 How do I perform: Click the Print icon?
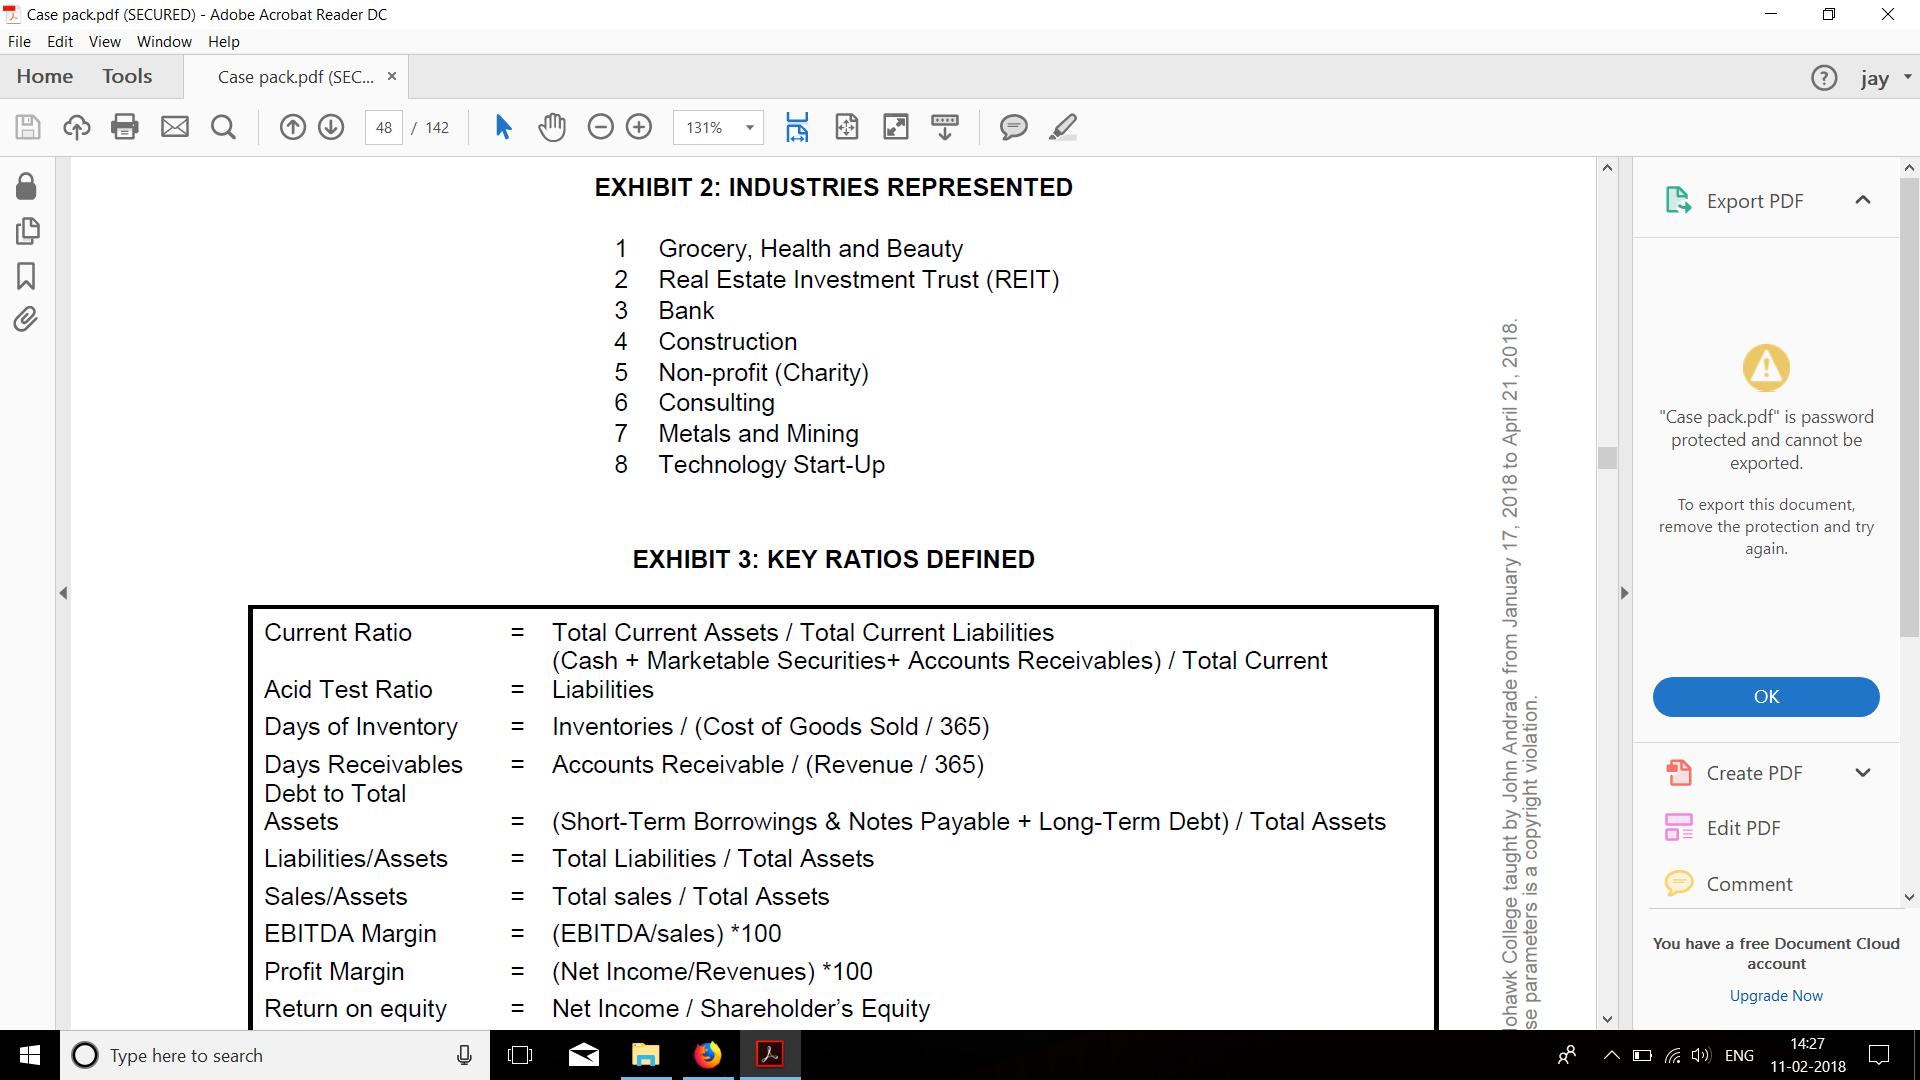pyautogui.click(x=124, y=127)
